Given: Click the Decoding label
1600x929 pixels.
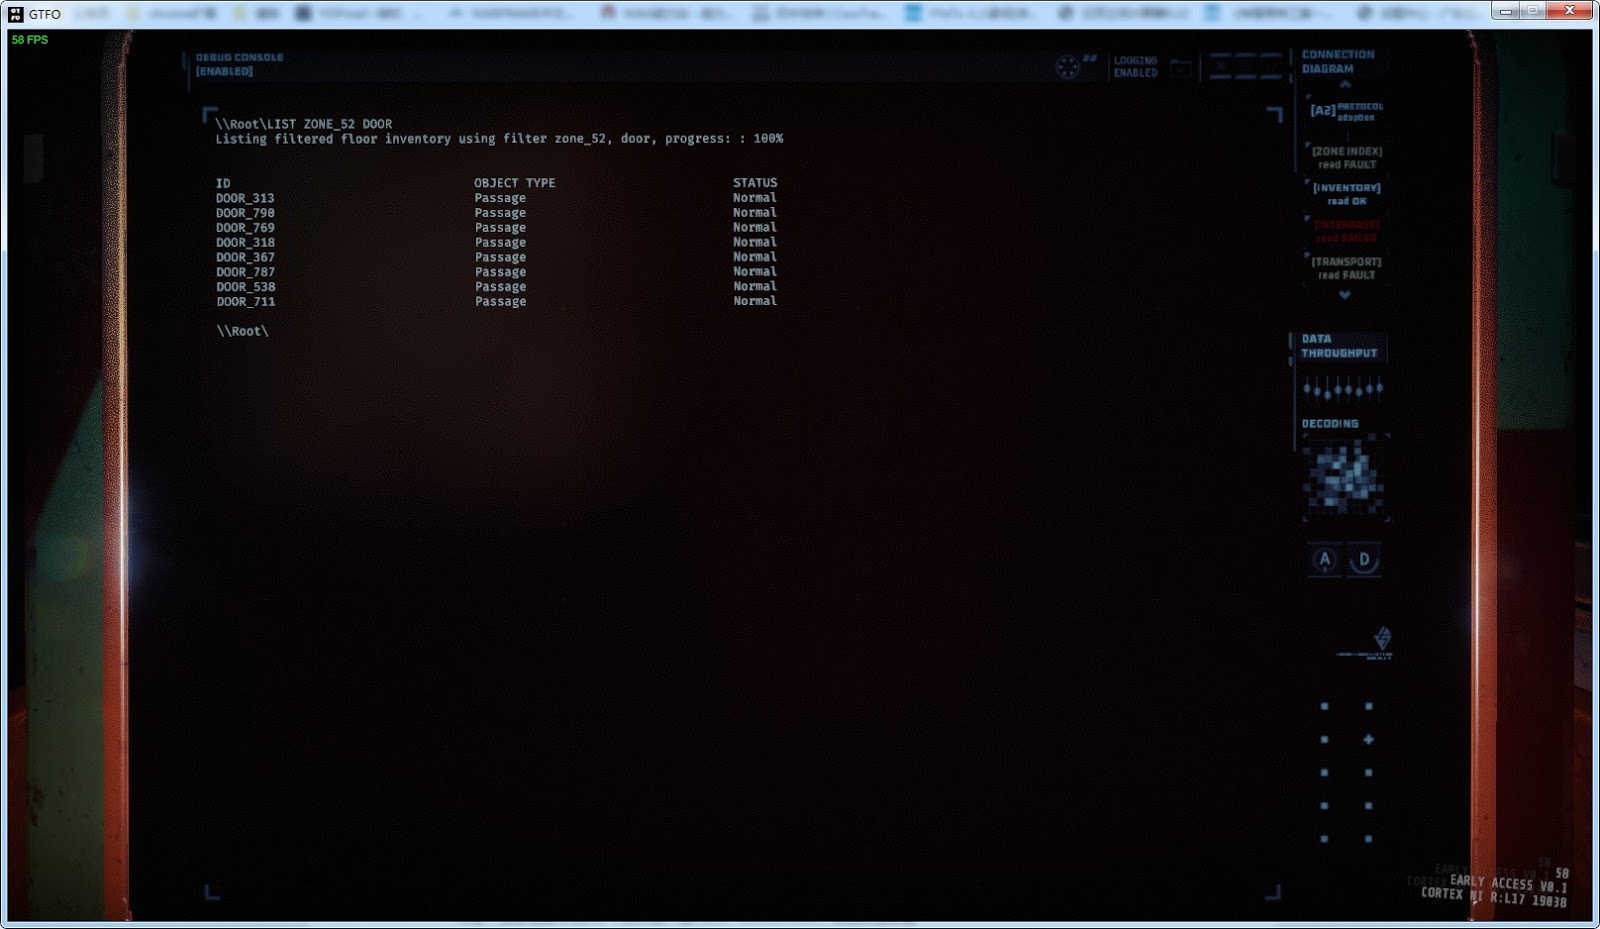Looking at the screenshot, I should [x=1330, y=424].
